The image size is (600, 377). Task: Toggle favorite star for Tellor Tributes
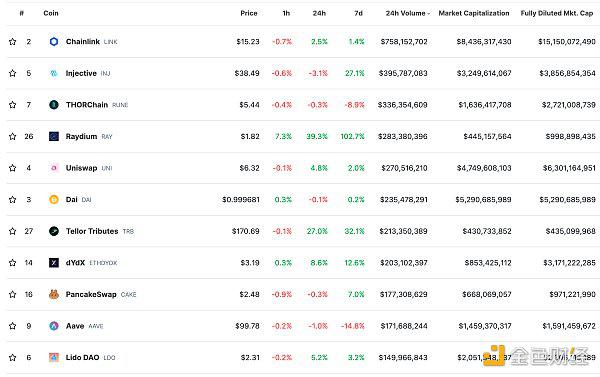pos(13,231)
